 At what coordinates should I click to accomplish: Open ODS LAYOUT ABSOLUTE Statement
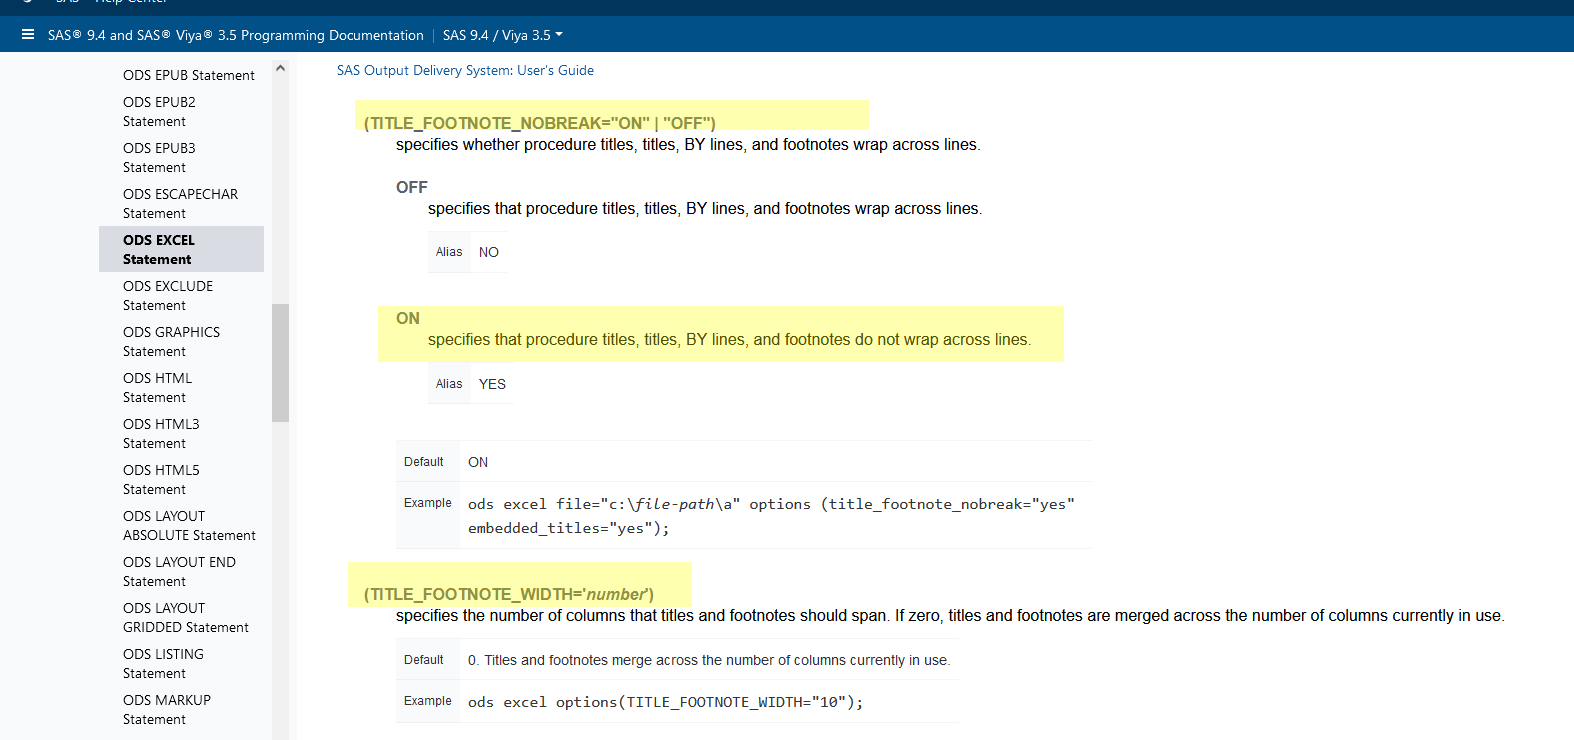pos(189,525)
